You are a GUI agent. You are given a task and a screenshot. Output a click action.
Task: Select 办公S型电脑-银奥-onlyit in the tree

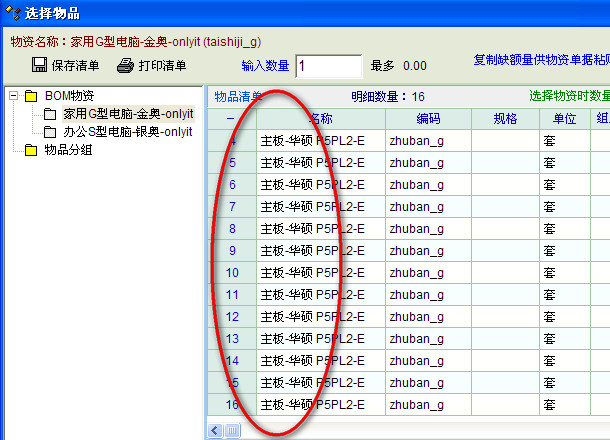click(x=127, y=131)
